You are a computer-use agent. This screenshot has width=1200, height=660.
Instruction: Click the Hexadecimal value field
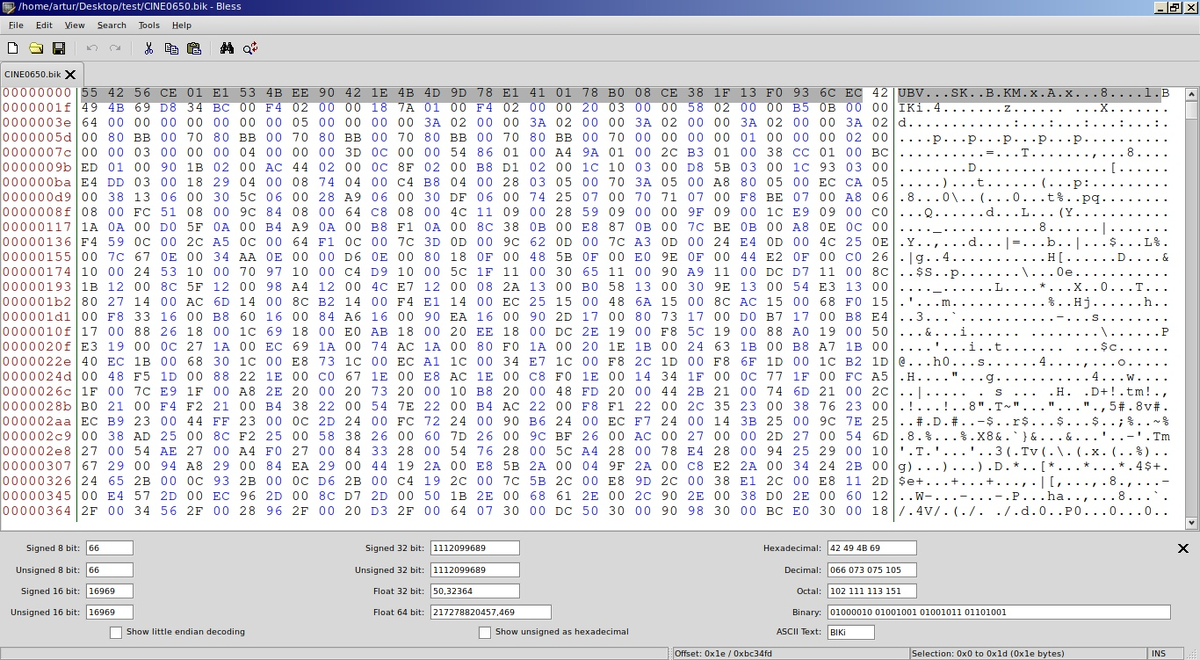870,548
